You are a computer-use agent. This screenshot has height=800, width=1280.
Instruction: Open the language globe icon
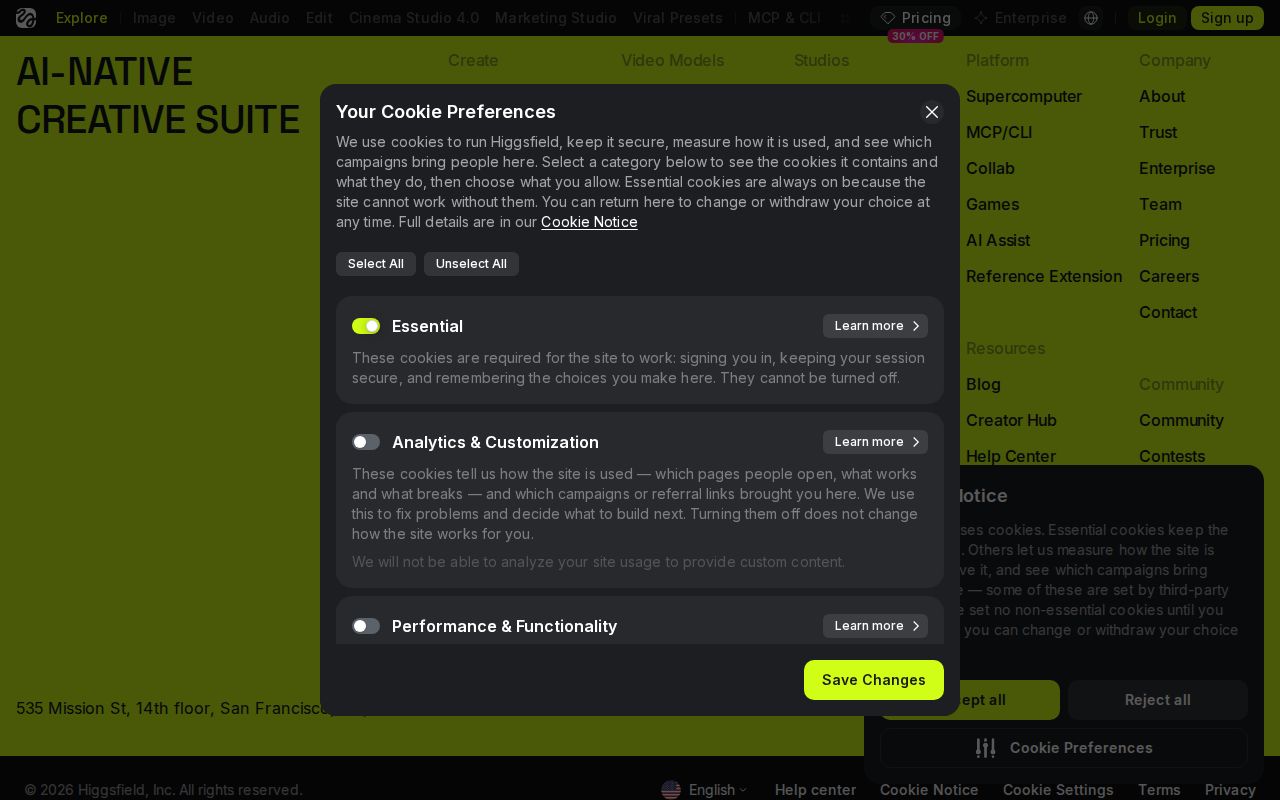[x=1091, y=18]
